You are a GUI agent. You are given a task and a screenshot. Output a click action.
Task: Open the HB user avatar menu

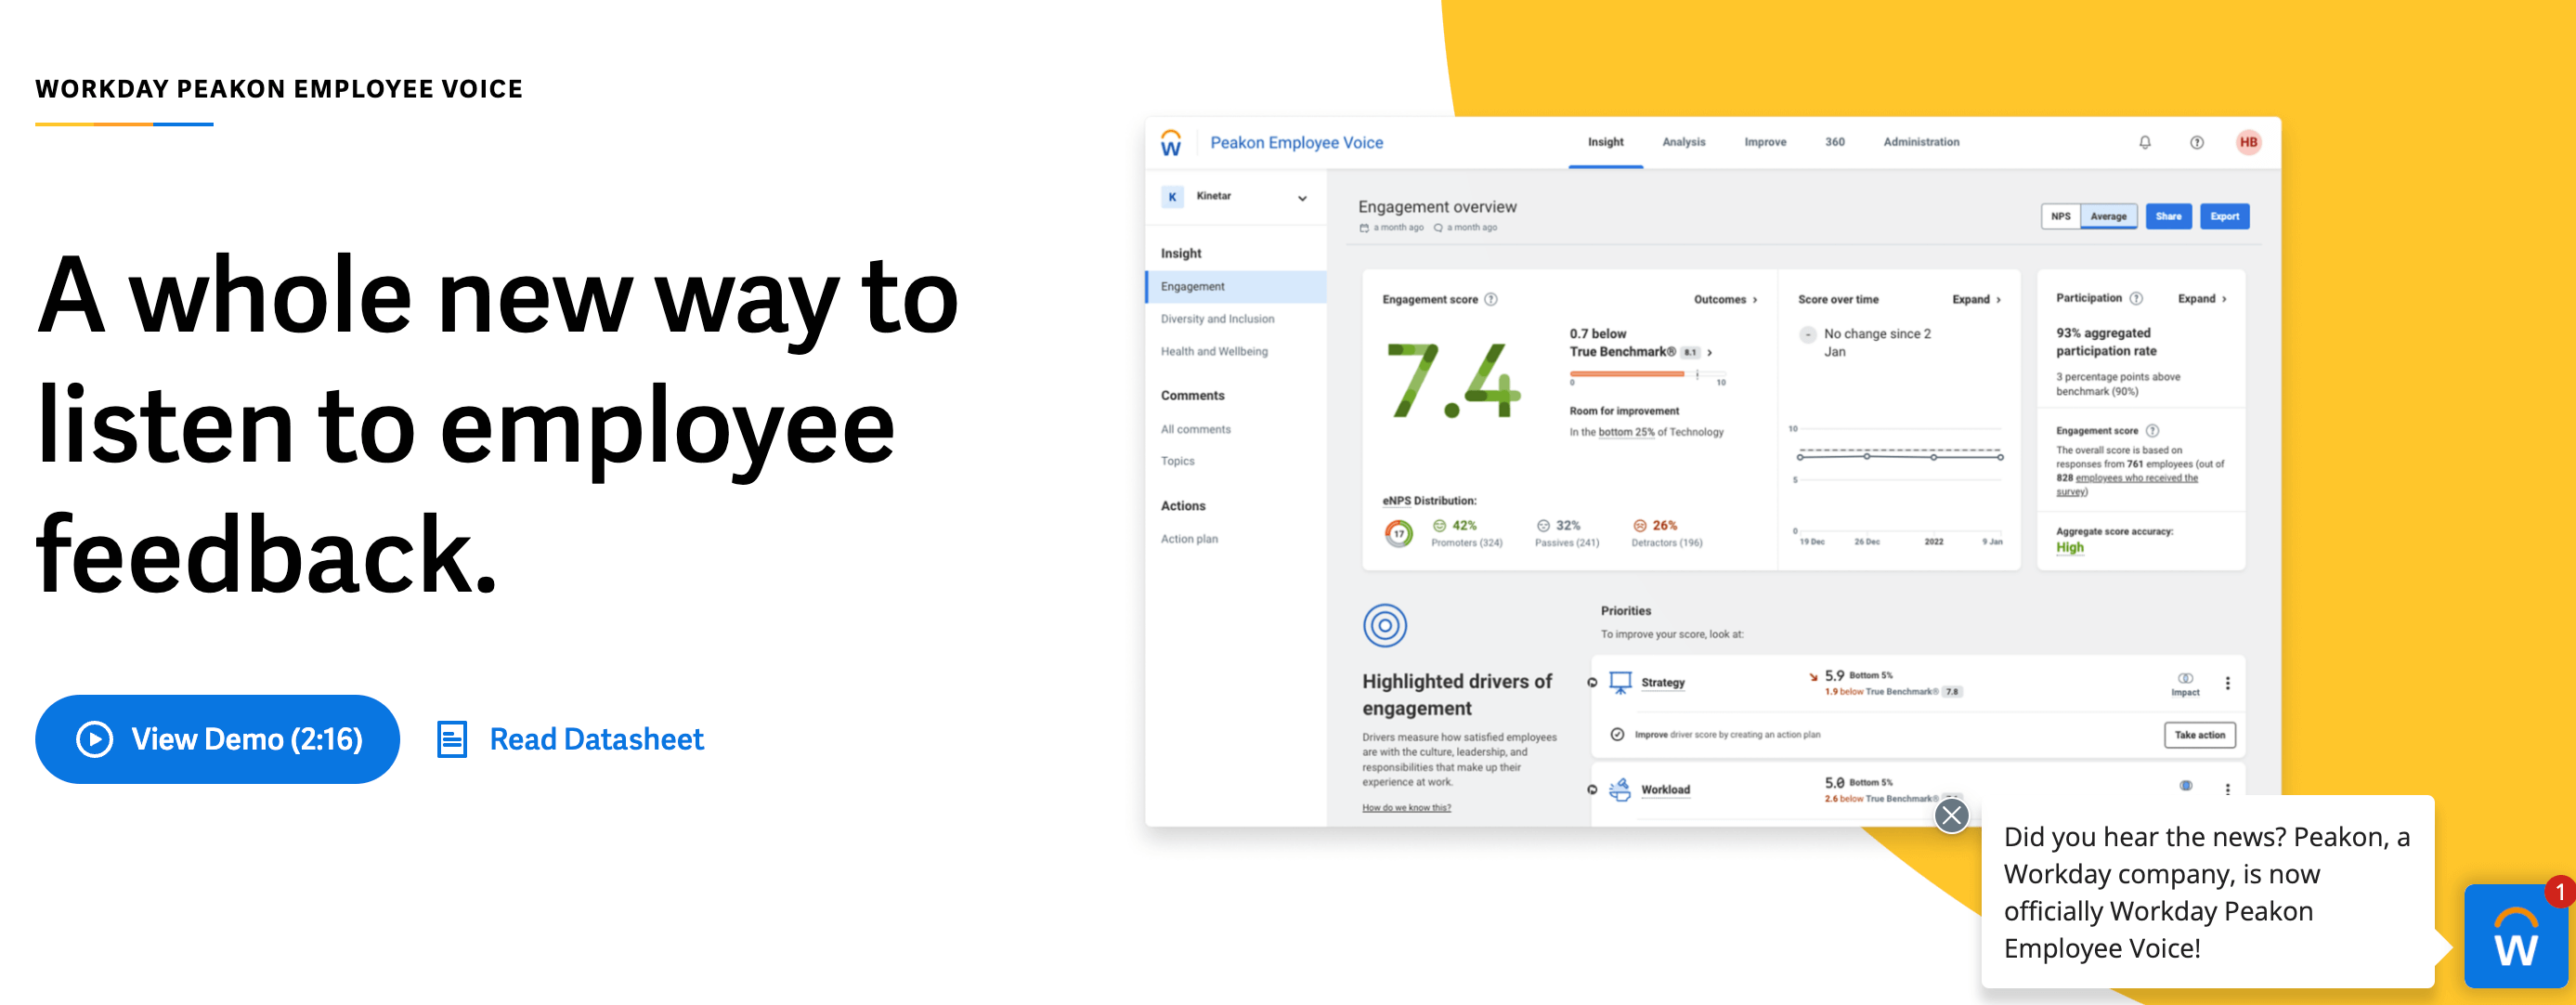click(2248, 142)
